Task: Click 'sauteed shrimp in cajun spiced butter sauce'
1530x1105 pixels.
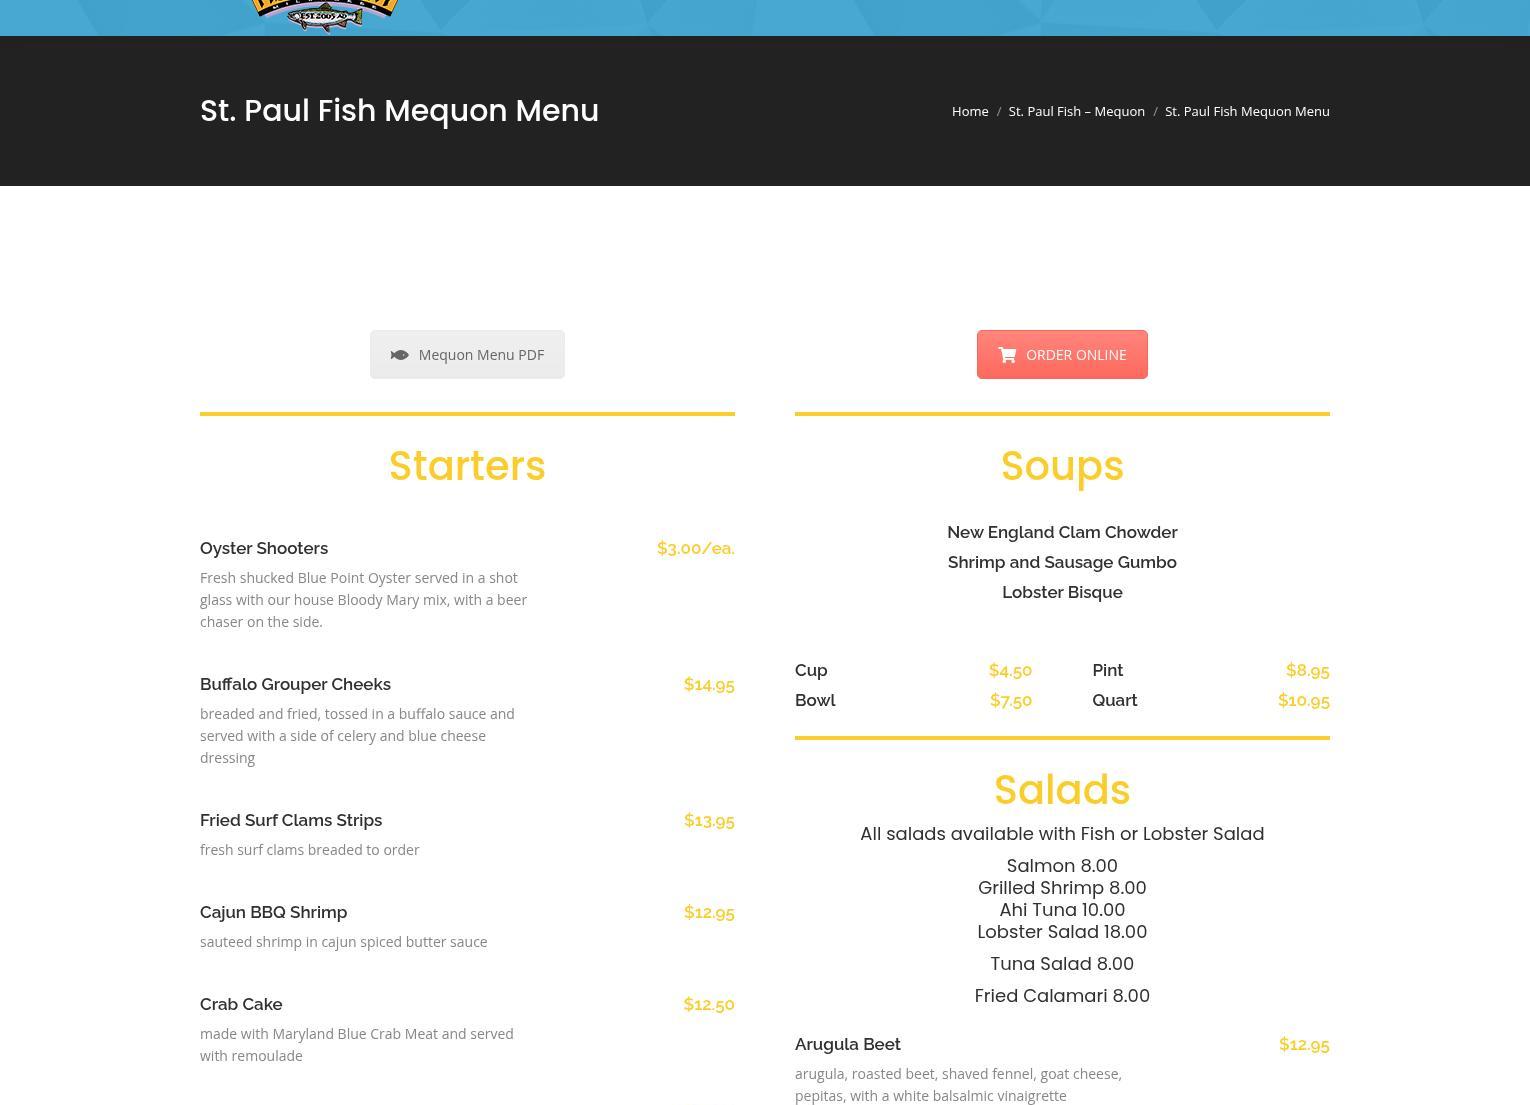Action: 344,942
